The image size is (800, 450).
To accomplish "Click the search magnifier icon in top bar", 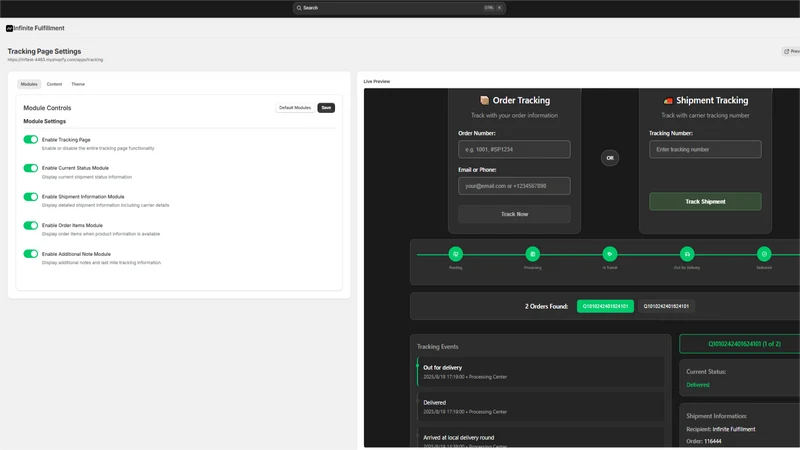I will pos(299,8).
